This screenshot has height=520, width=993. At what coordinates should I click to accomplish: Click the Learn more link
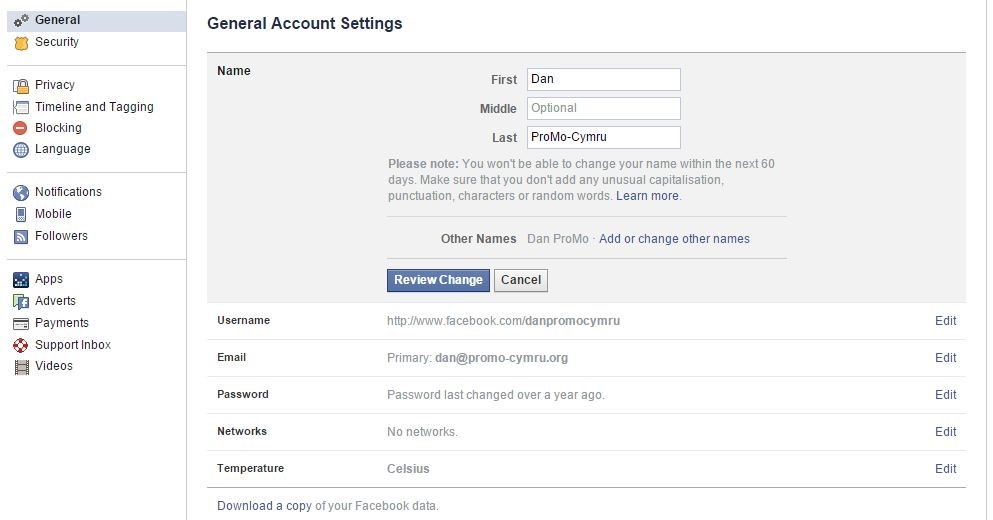point(647,196)
